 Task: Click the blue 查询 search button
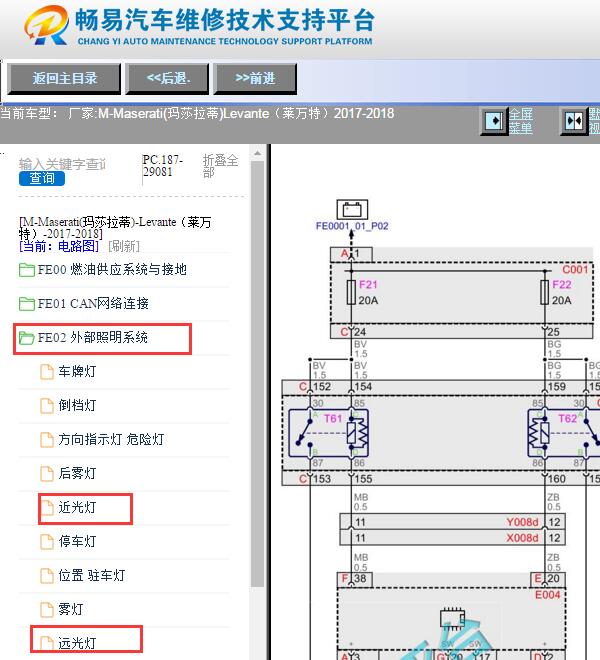click(42, 178)
